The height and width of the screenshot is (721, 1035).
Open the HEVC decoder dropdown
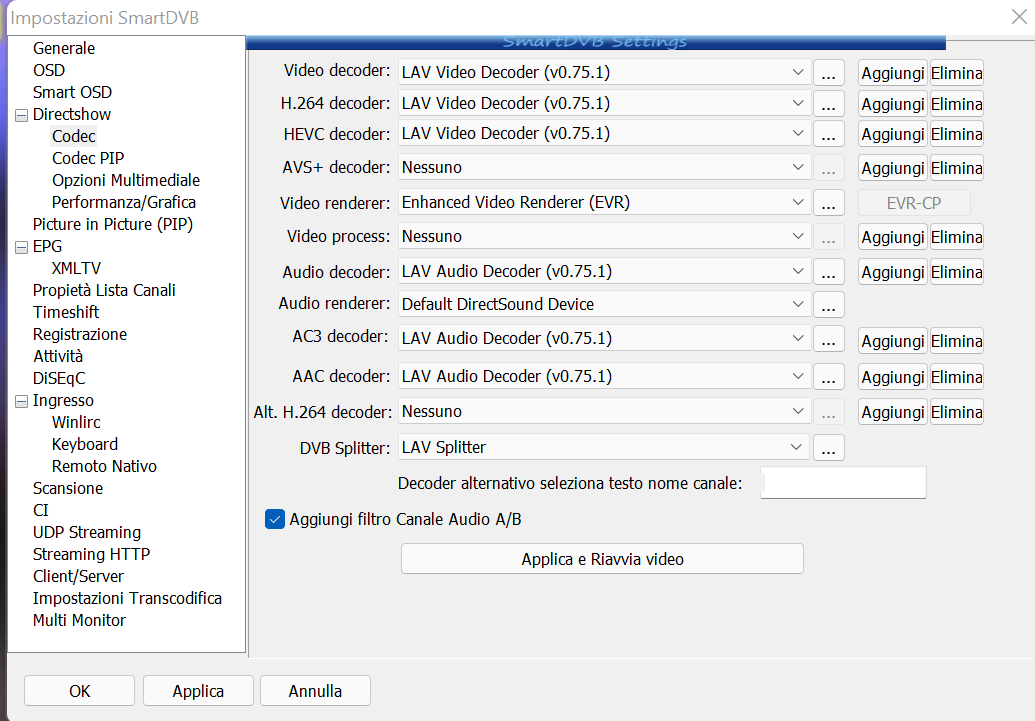604,133
